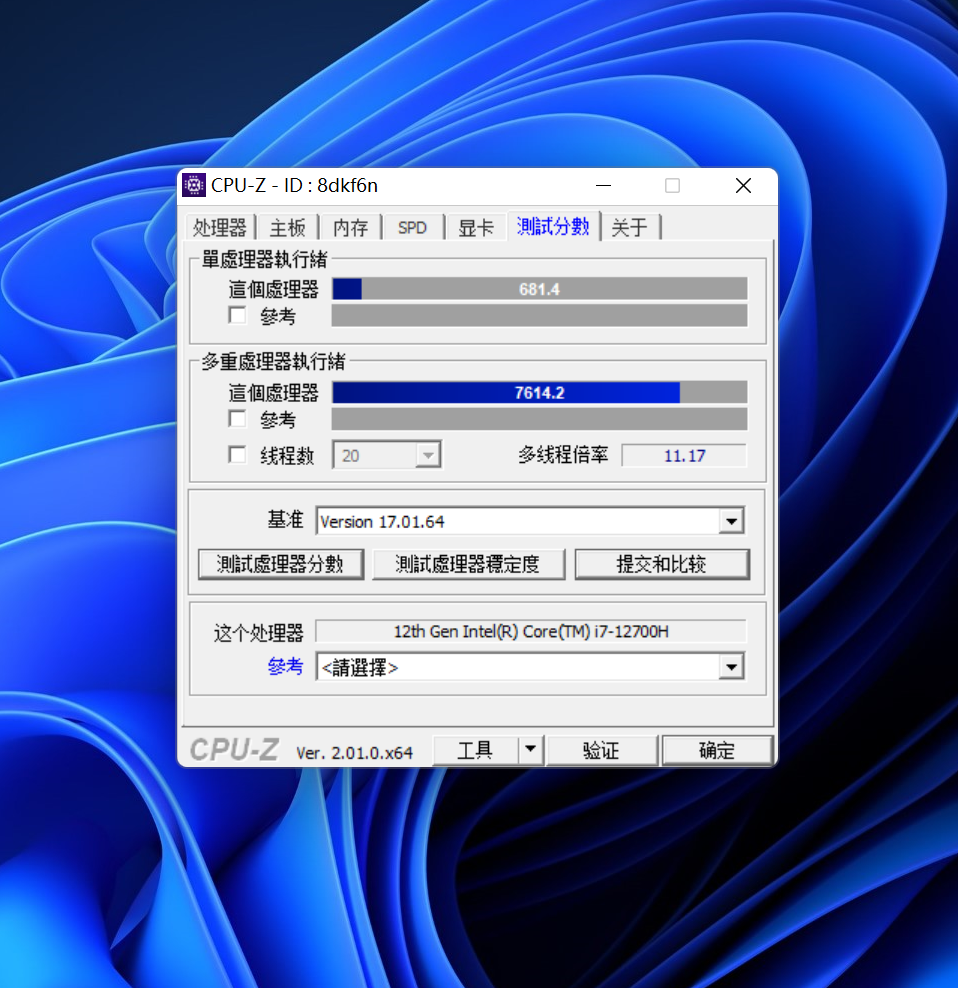
Task: Enable multi-thread 參考 checkbox
Action: [238, 418]
